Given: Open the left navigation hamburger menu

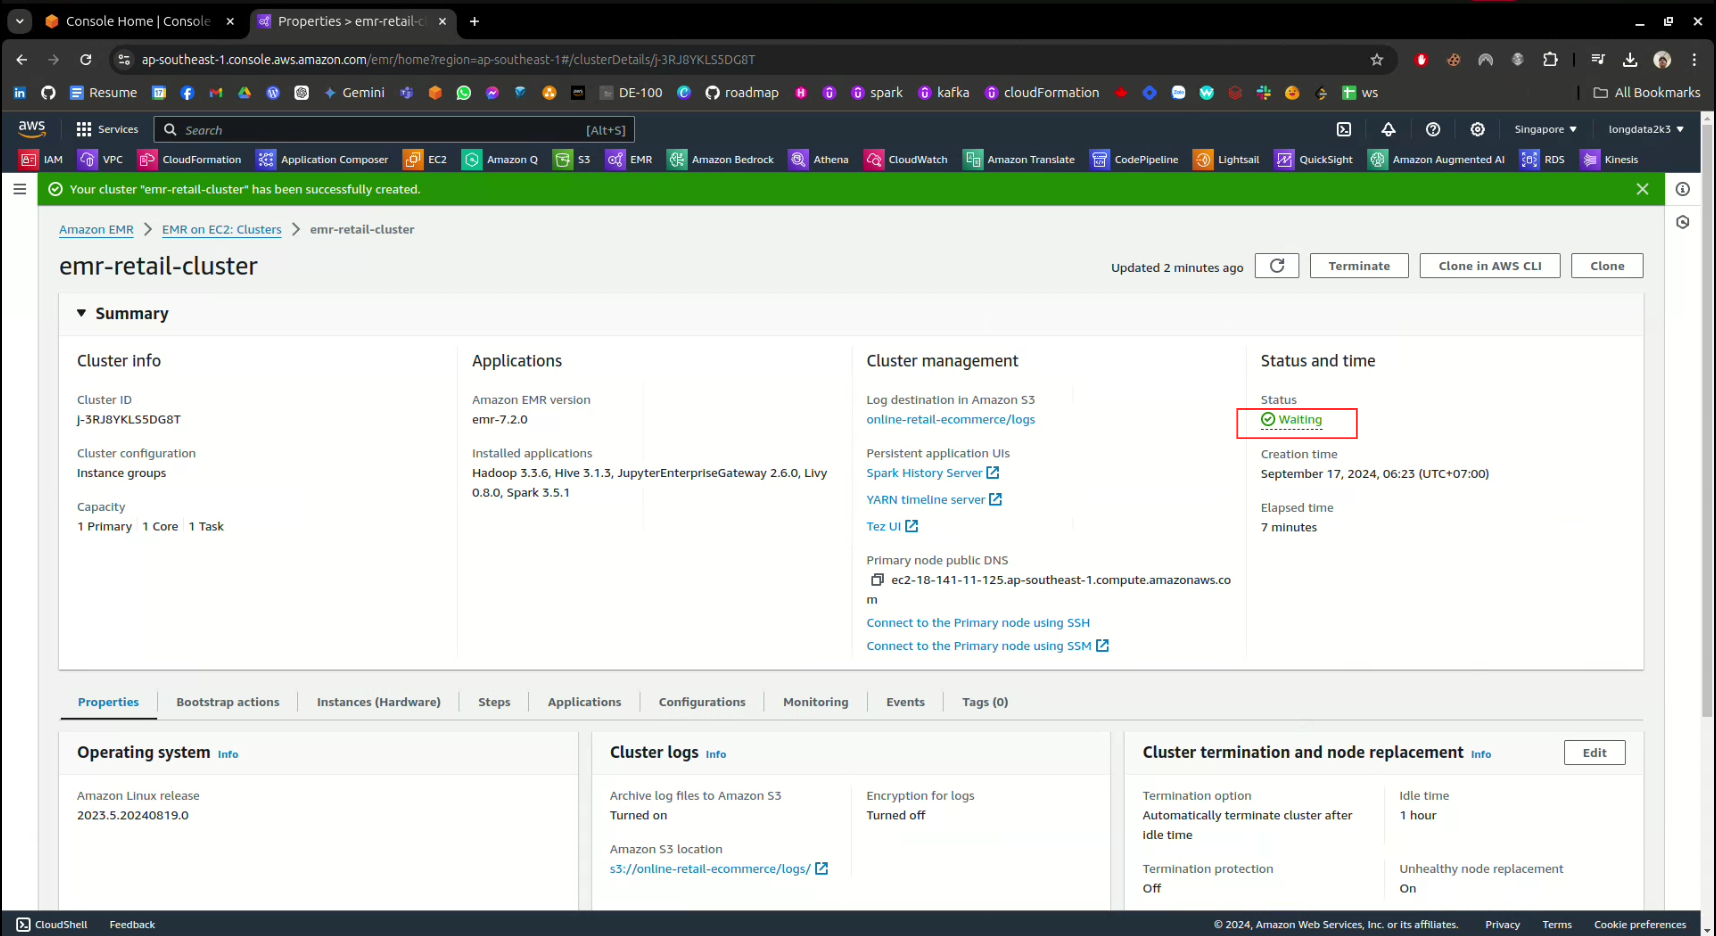Looking at the screenshot, I should (20, 189).
